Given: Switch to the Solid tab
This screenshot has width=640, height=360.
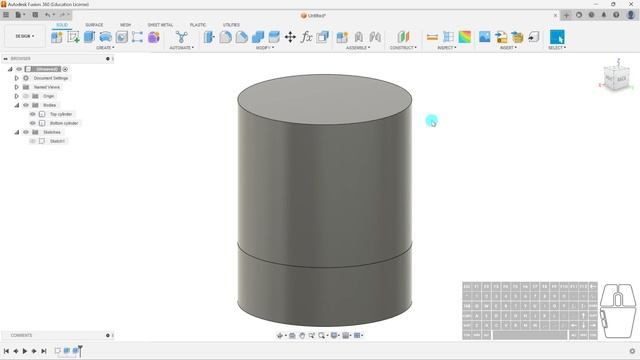Looking at the screenshot, I should (x=62, y=25).
